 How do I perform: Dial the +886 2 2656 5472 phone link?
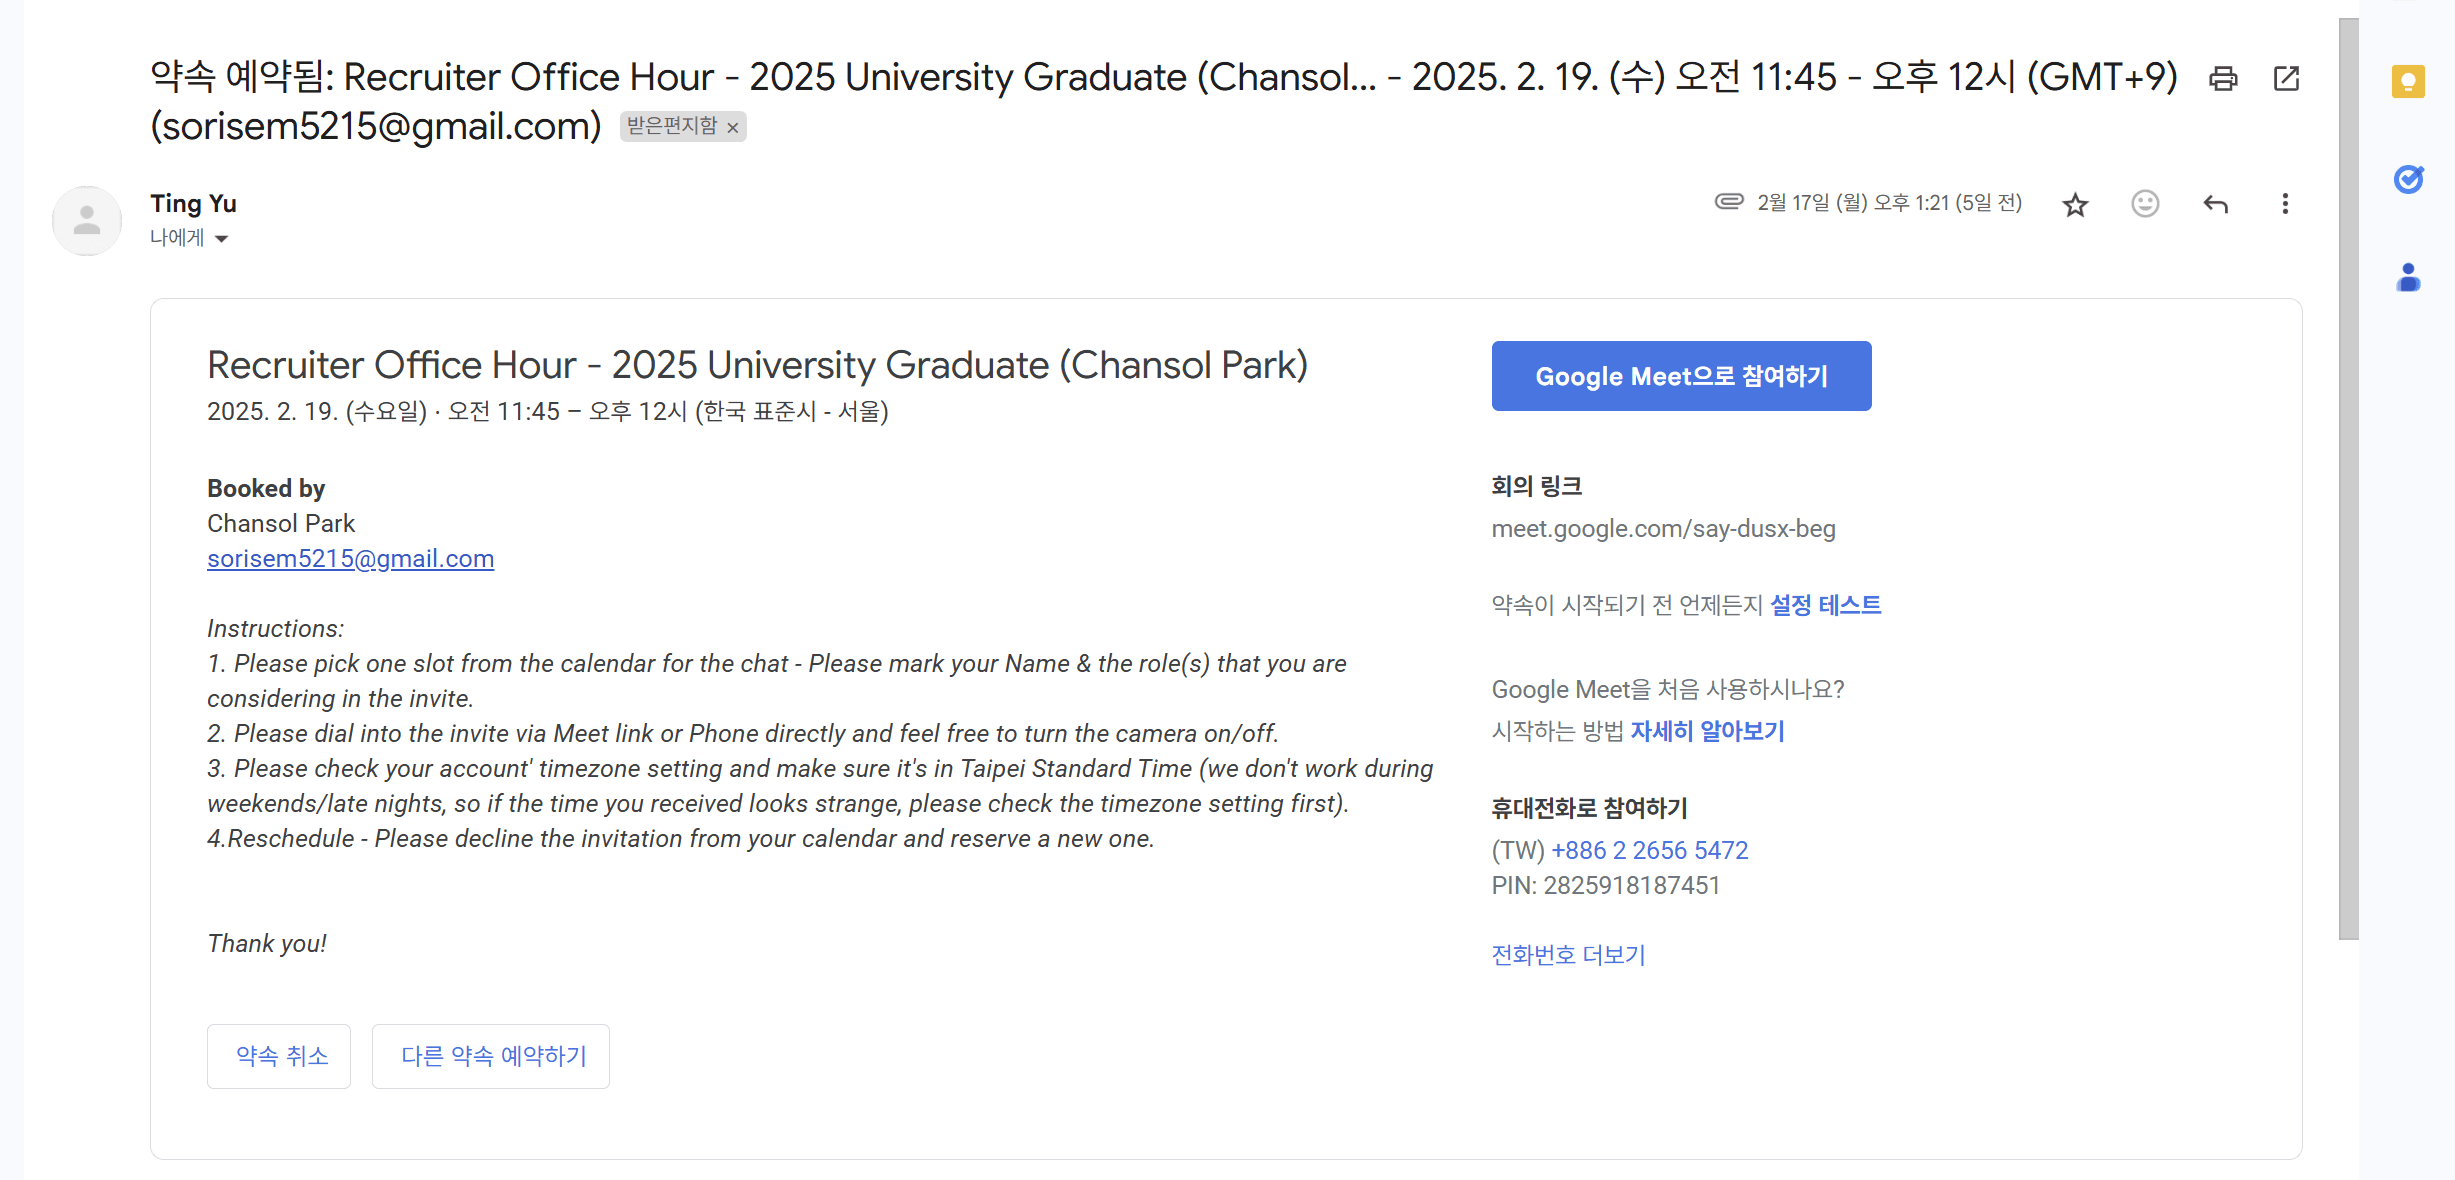coord(1649,850)
